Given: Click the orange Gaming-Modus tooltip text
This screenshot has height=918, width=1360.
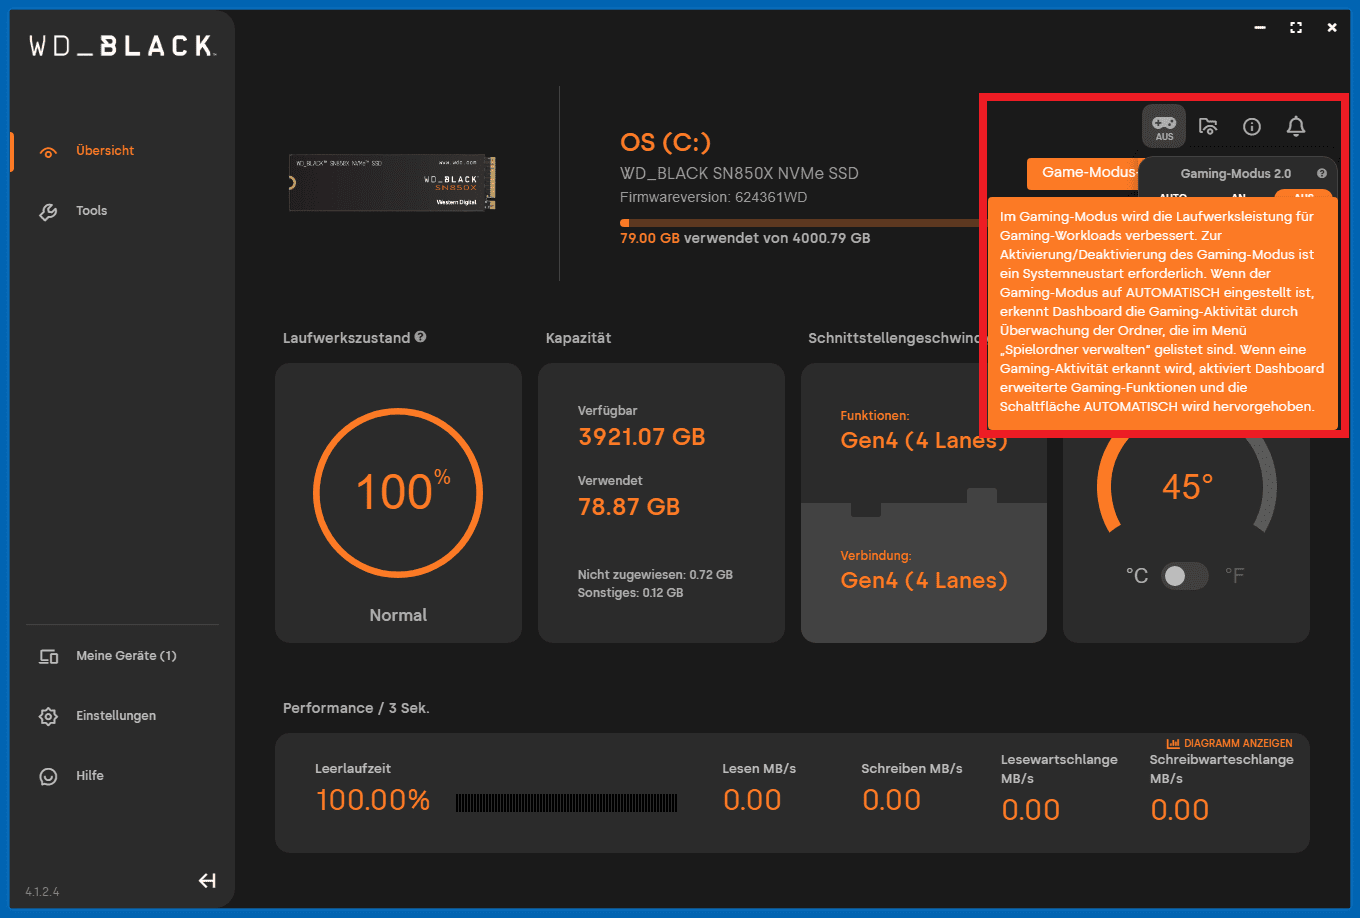Looking at the screenshot, I should coord(1162,312).
